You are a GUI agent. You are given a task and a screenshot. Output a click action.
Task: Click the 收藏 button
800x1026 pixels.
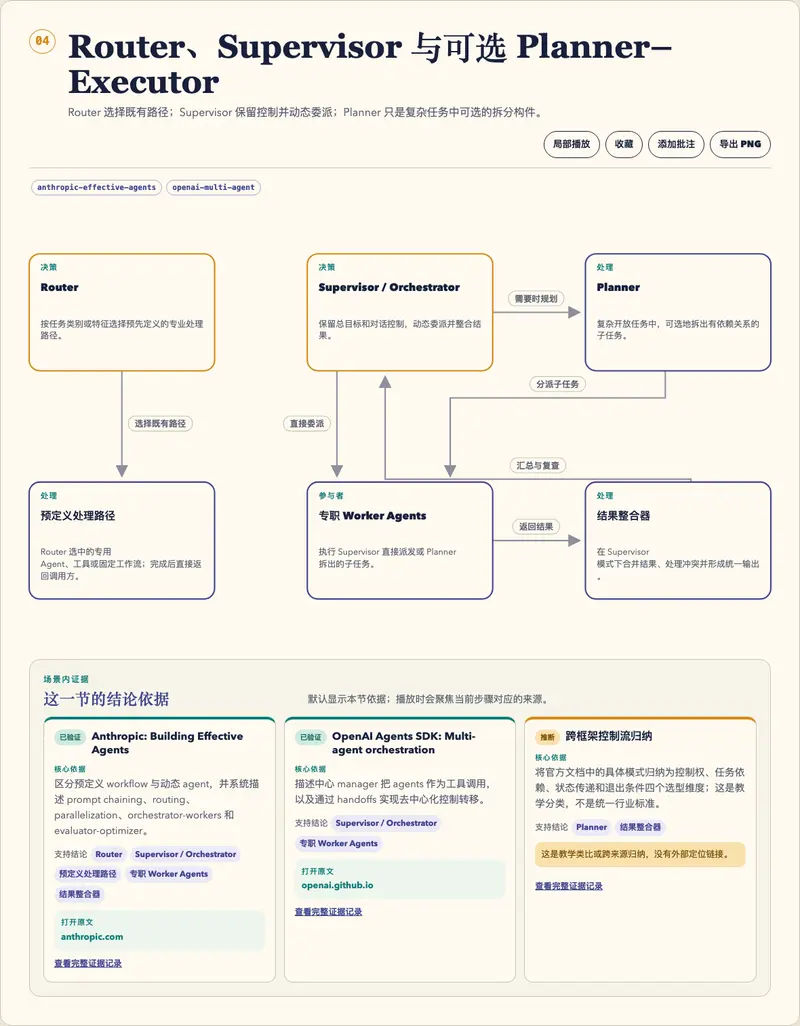point(623,144)
